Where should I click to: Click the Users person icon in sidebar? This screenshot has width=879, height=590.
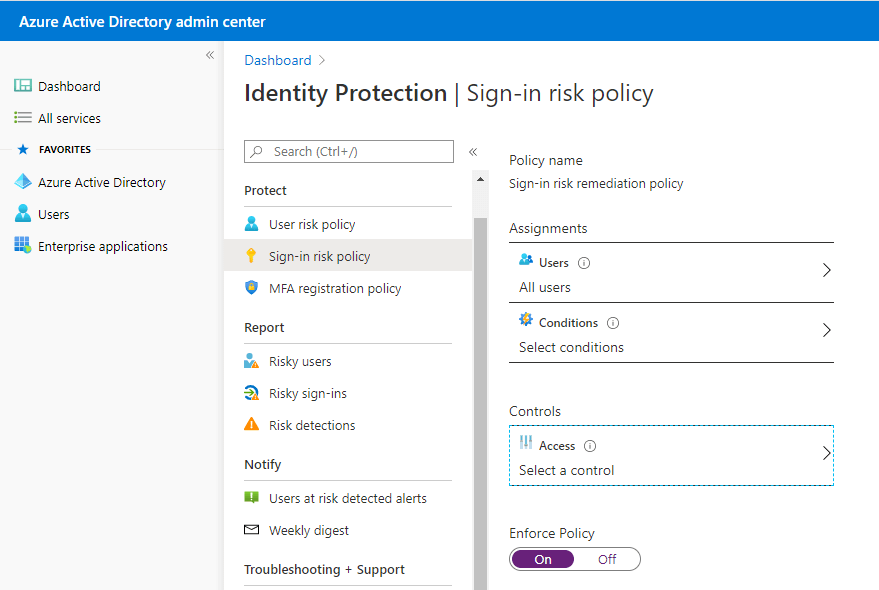pos(23,214)
